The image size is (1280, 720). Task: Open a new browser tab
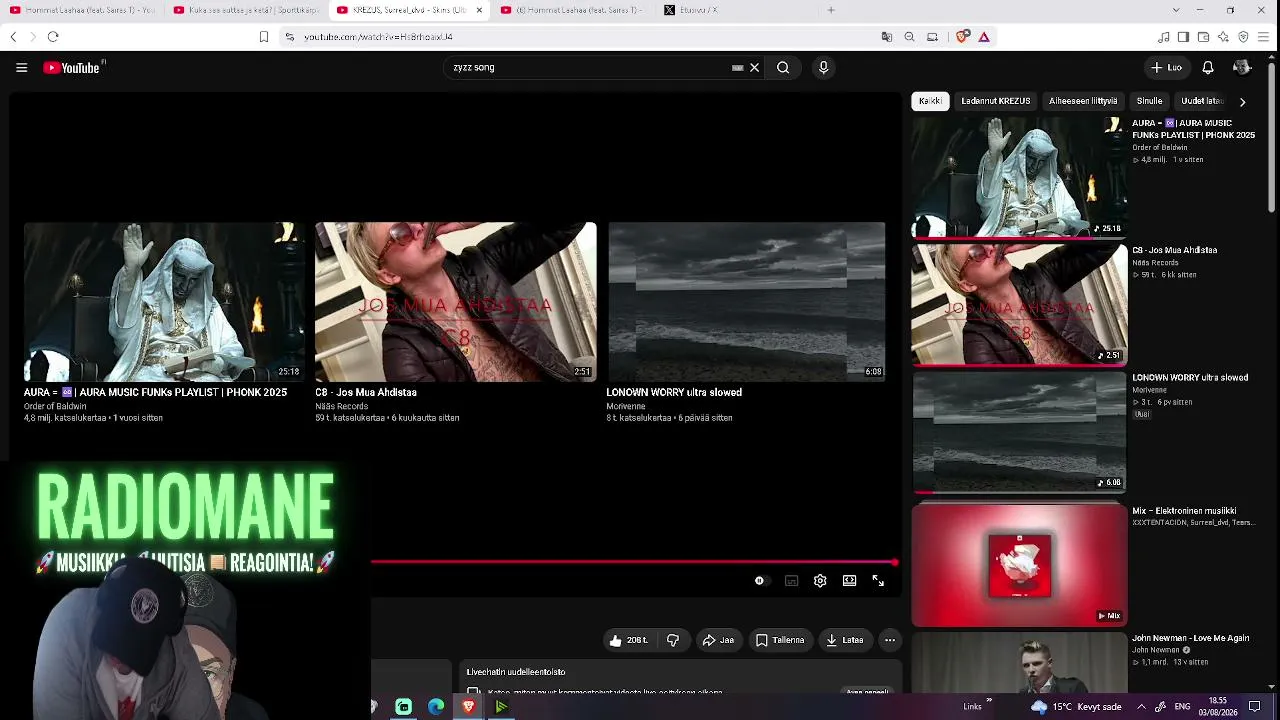coord(831,10)
